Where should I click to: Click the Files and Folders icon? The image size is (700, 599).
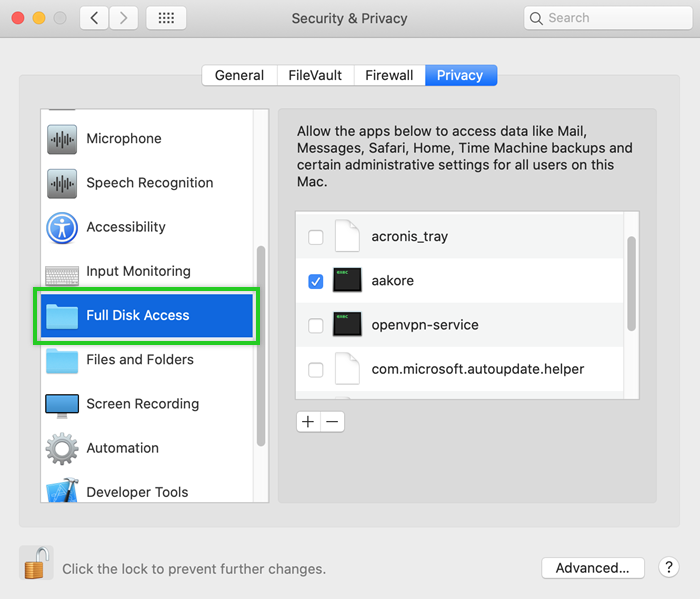click(x=62, y=360)
